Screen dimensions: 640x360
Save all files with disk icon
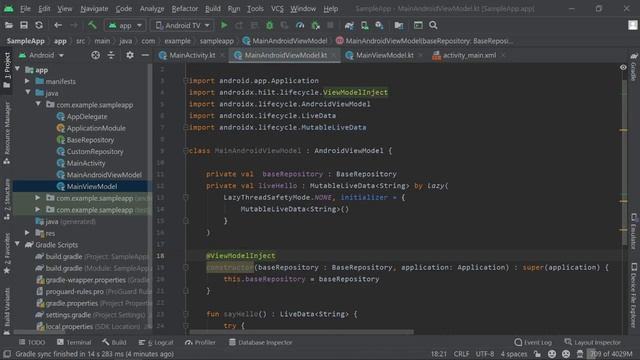(24, 25)
